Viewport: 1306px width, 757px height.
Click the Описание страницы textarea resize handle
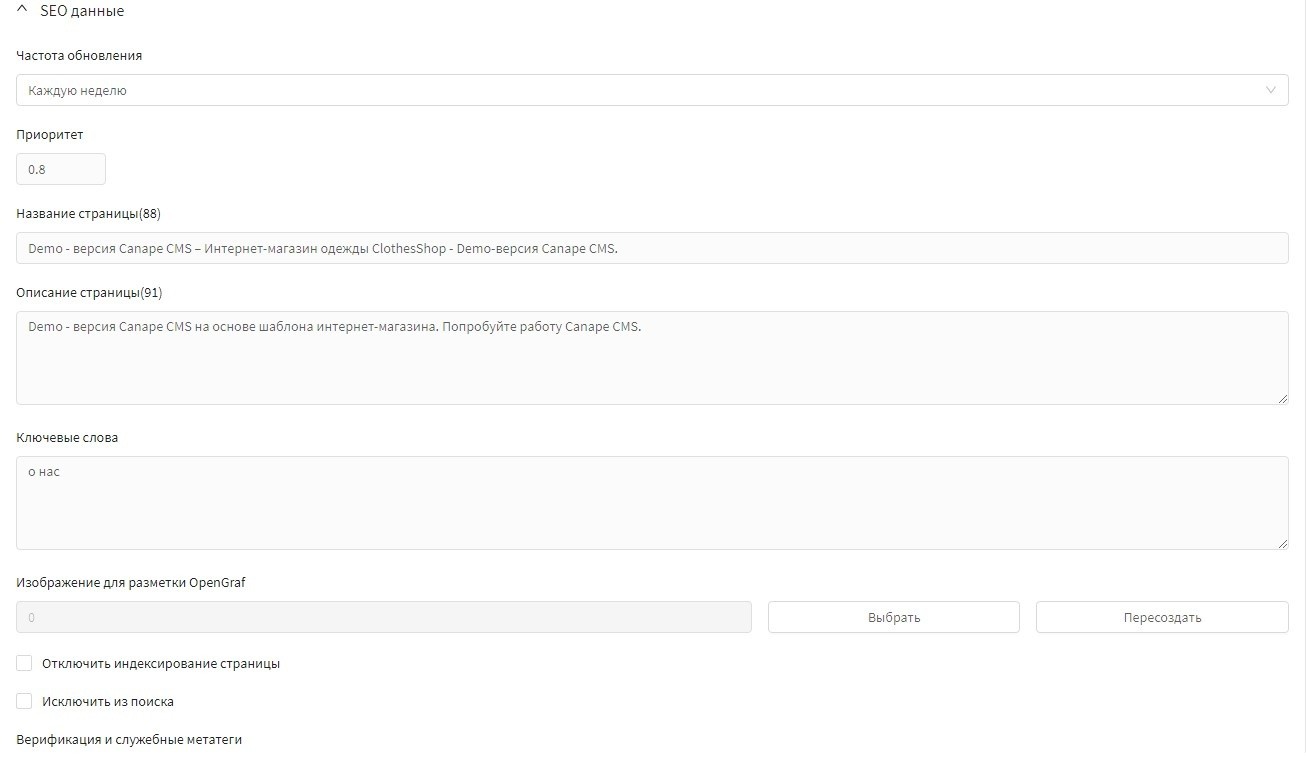coord(1282,398)
